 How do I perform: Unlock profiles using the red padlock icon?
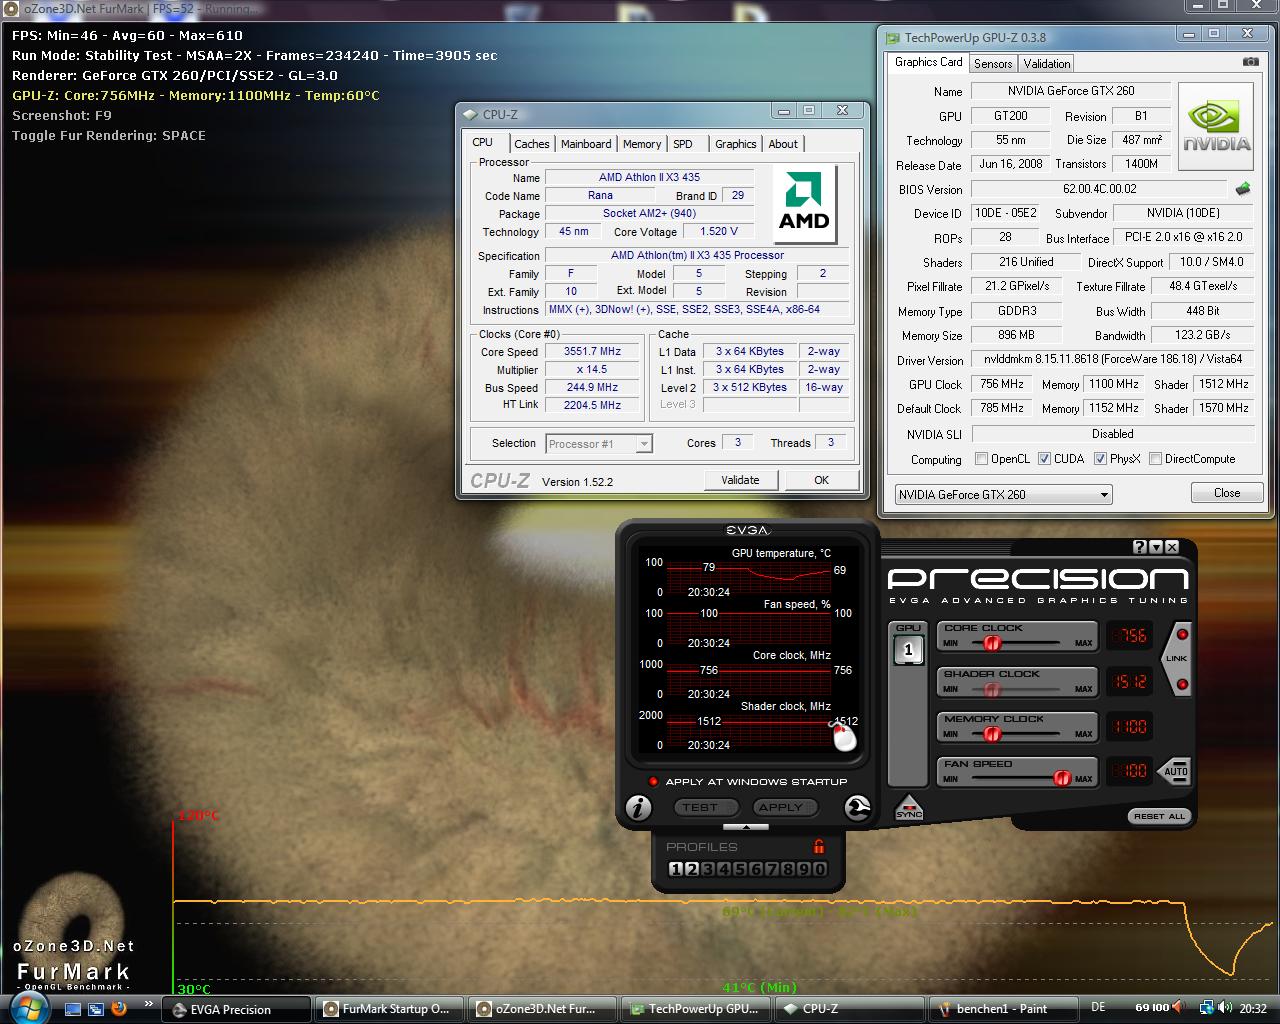tap(819, 846)
